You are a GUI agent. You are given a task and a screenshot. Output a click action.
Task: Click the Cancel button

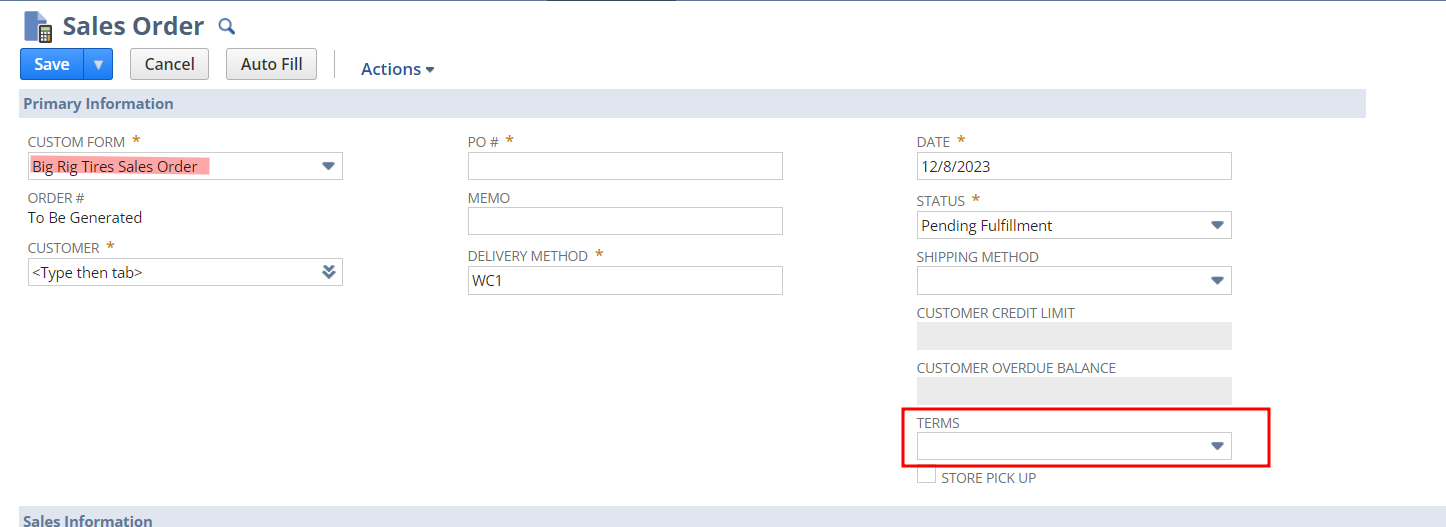pyautogui.click(x=169, y=64)
